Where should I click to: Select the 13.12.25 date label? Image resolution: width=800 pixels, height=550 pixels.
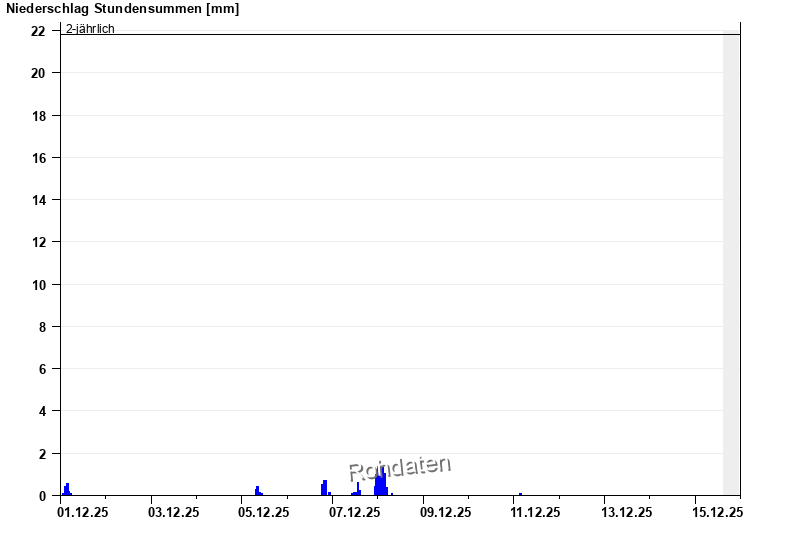pos(626,513)
